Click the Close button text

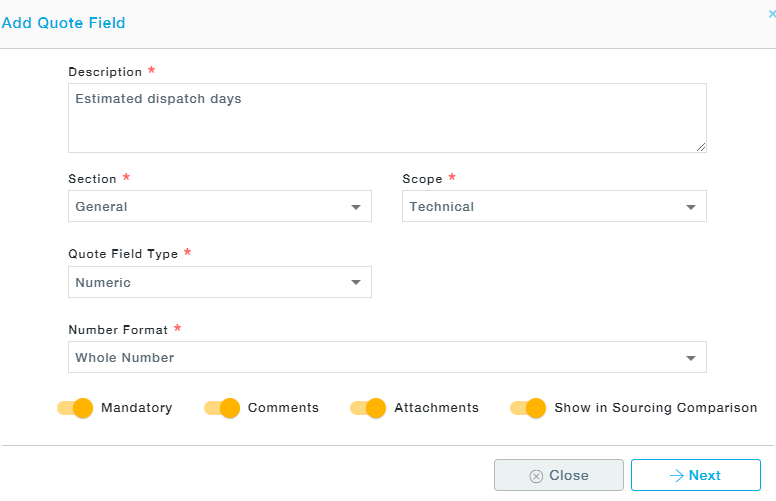569,475
